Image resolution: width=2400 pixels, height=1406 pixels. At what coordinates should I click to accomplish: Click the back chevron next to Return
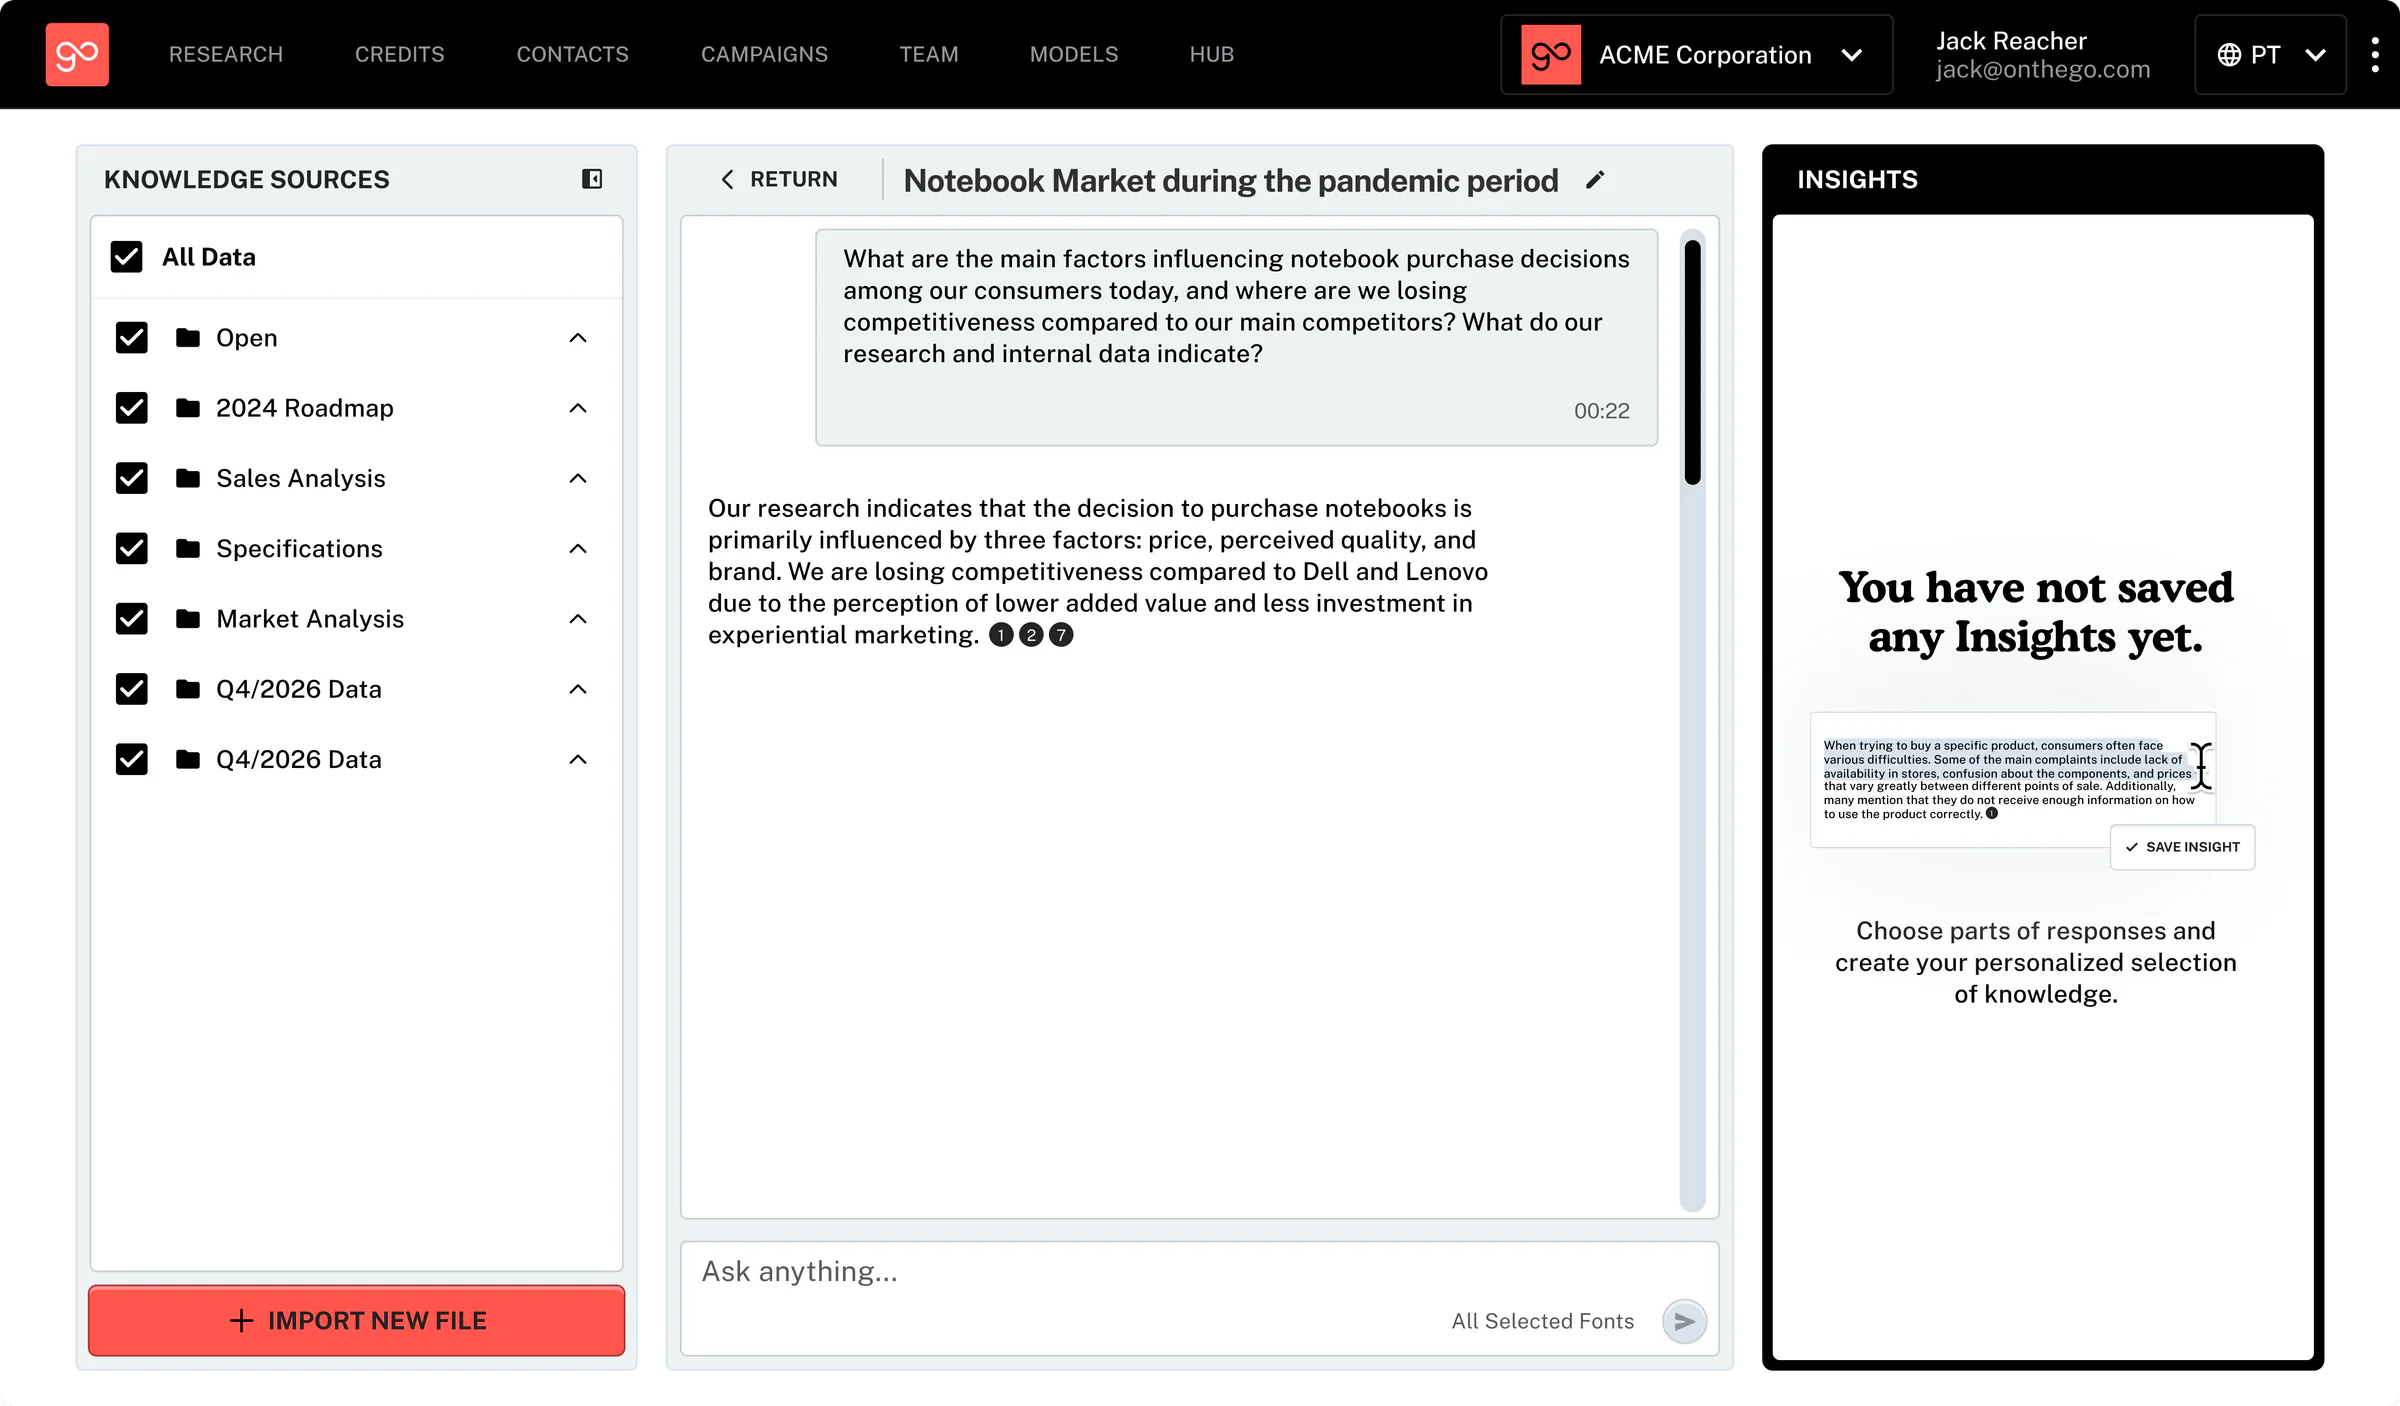[727, 179]
